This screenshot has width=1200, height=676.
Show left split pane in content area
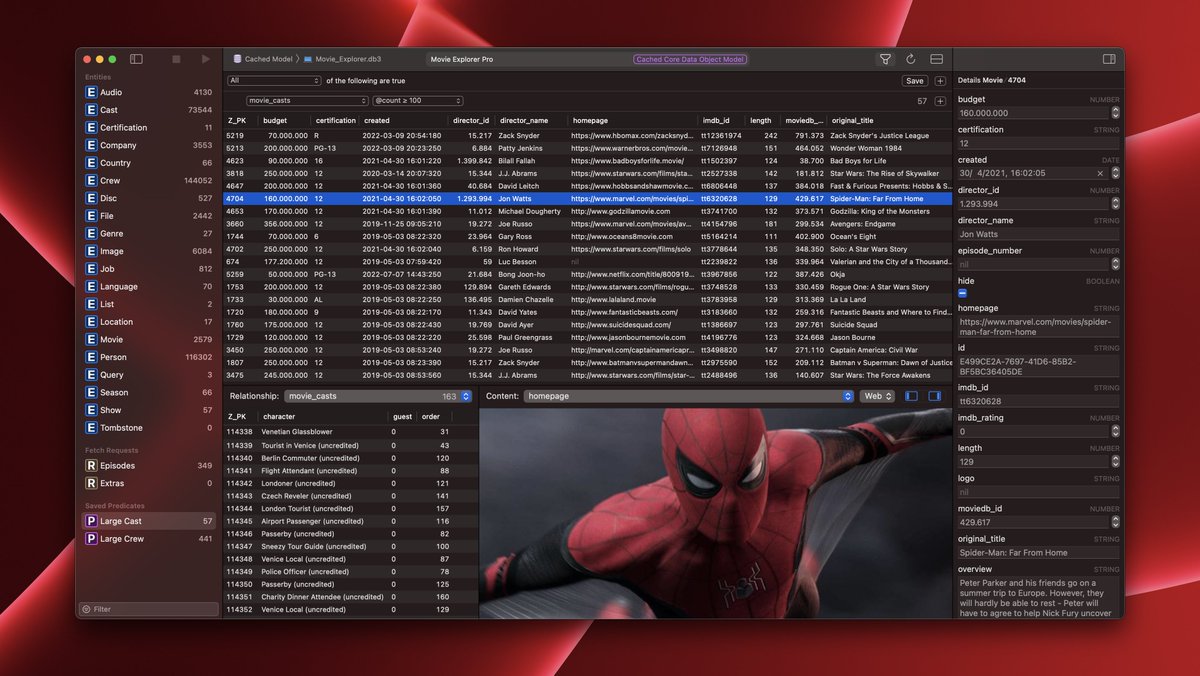(x=911, y=396)
